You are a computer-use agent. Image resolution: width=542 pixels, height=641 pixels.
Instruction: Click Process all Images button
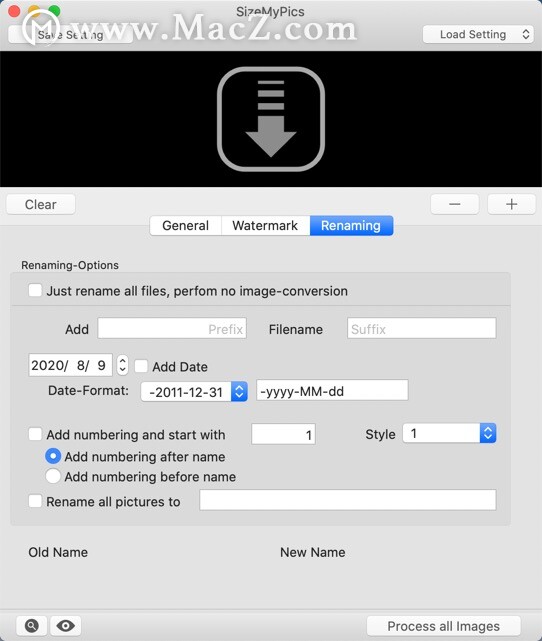pos(443,626)
